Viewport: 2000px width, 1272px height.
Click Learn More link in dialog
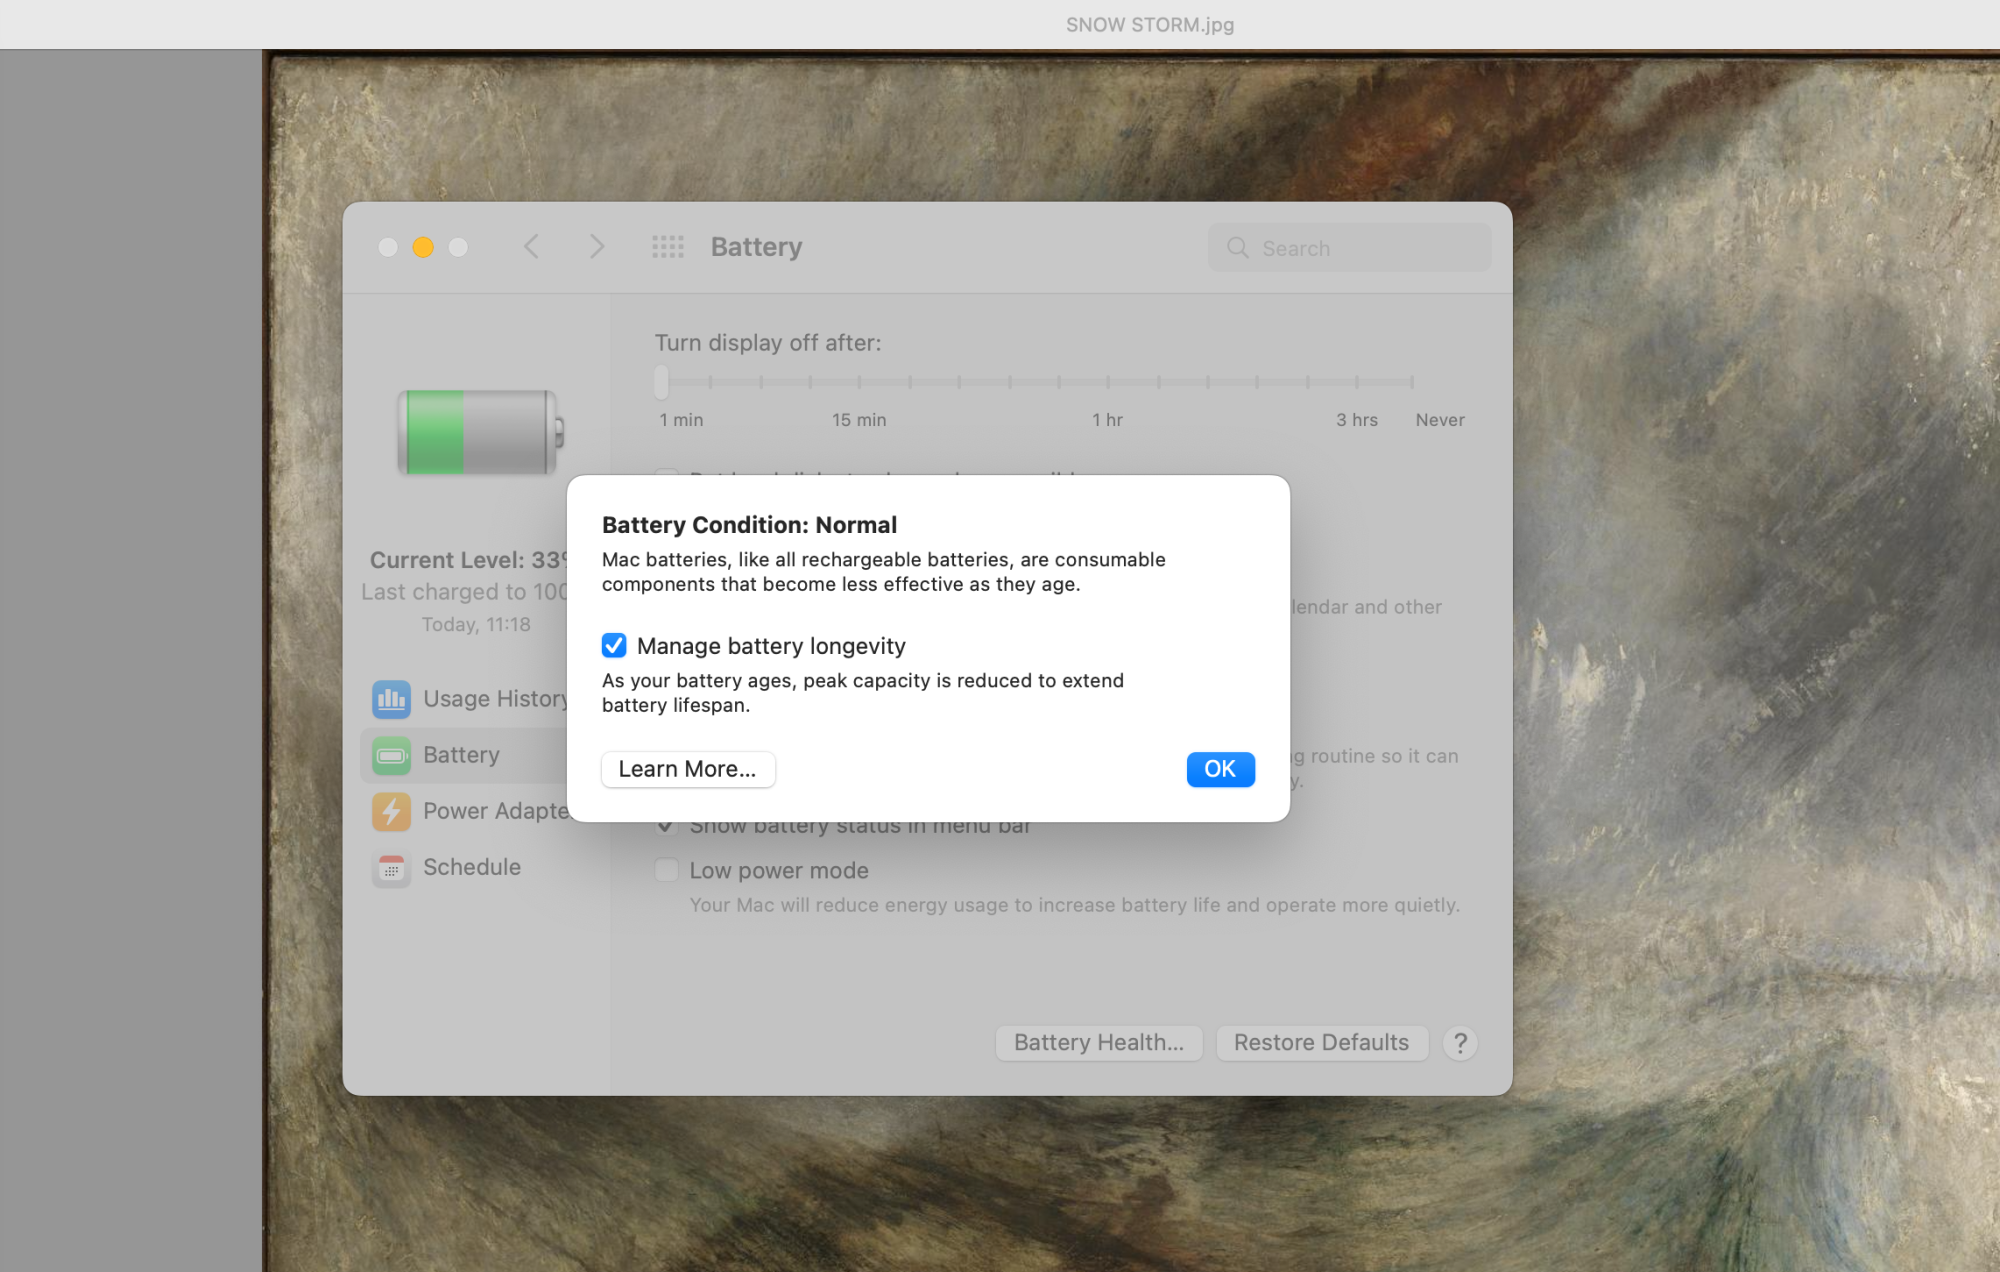click(x=688, y=768)
